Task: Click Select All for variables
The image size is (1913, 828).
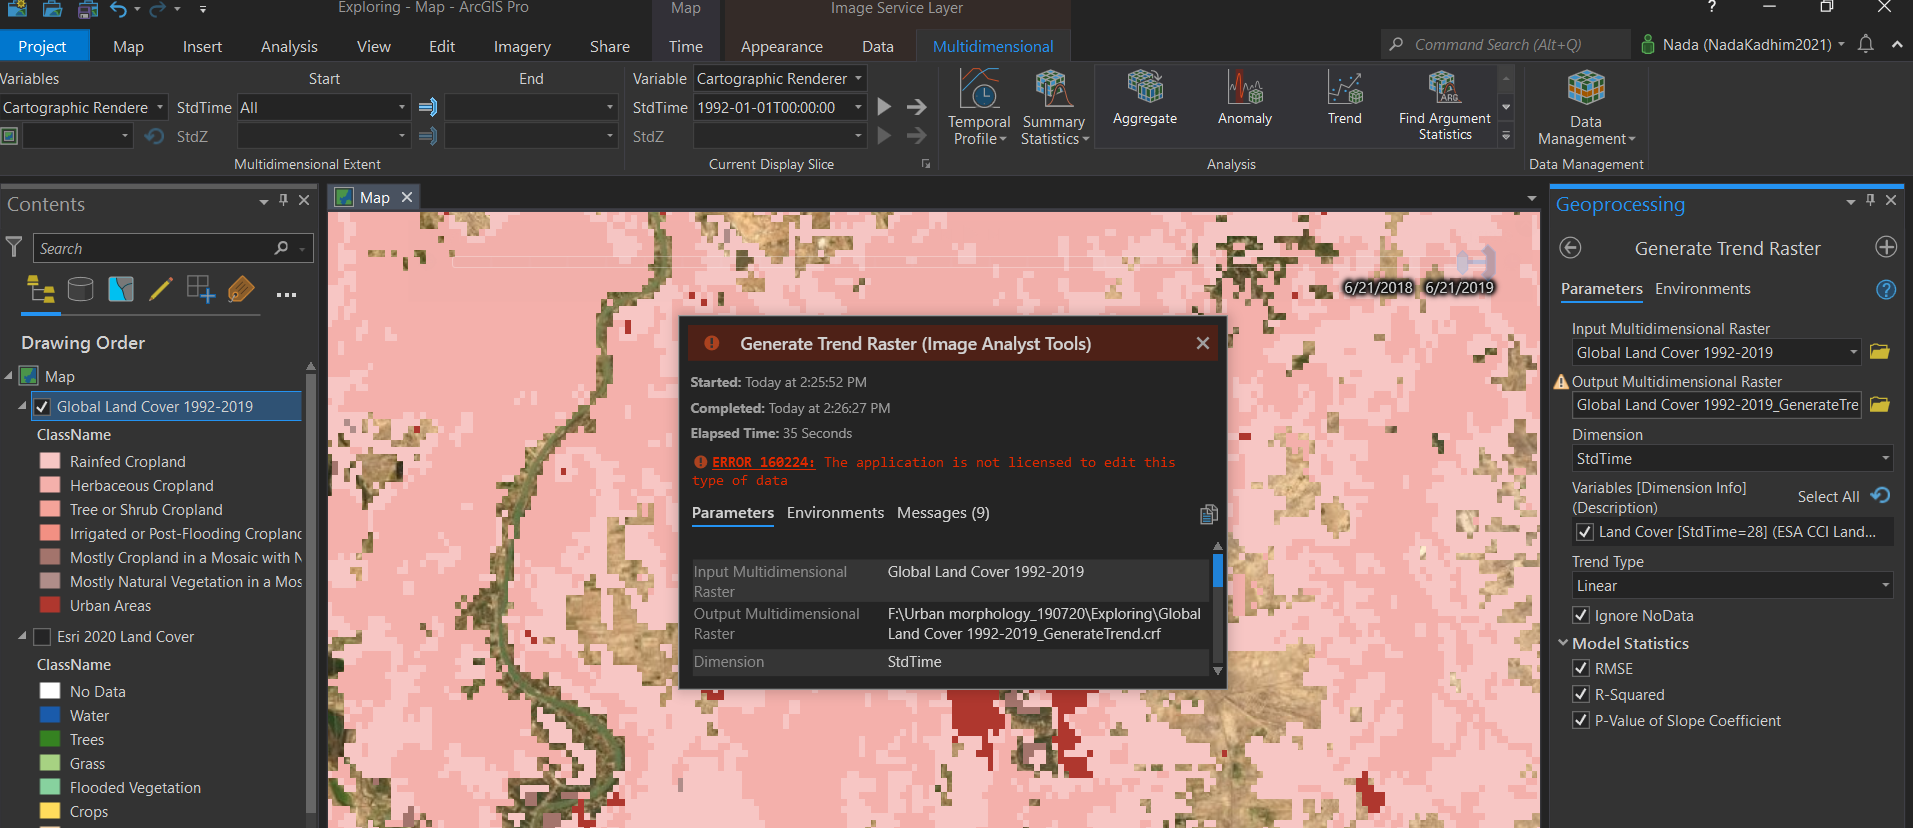Action: [x=1828, y=497]
